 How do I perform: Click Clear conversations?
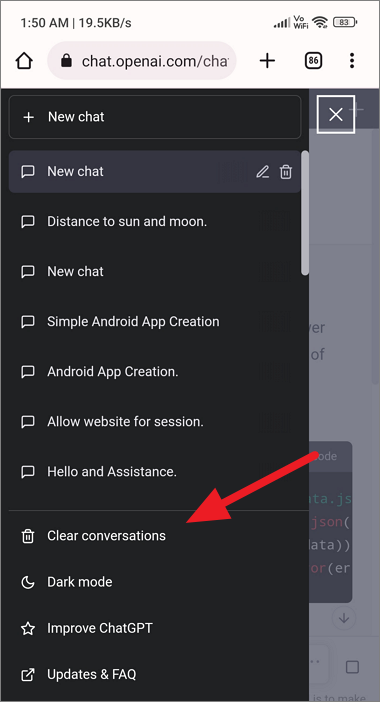coord(155,536)
